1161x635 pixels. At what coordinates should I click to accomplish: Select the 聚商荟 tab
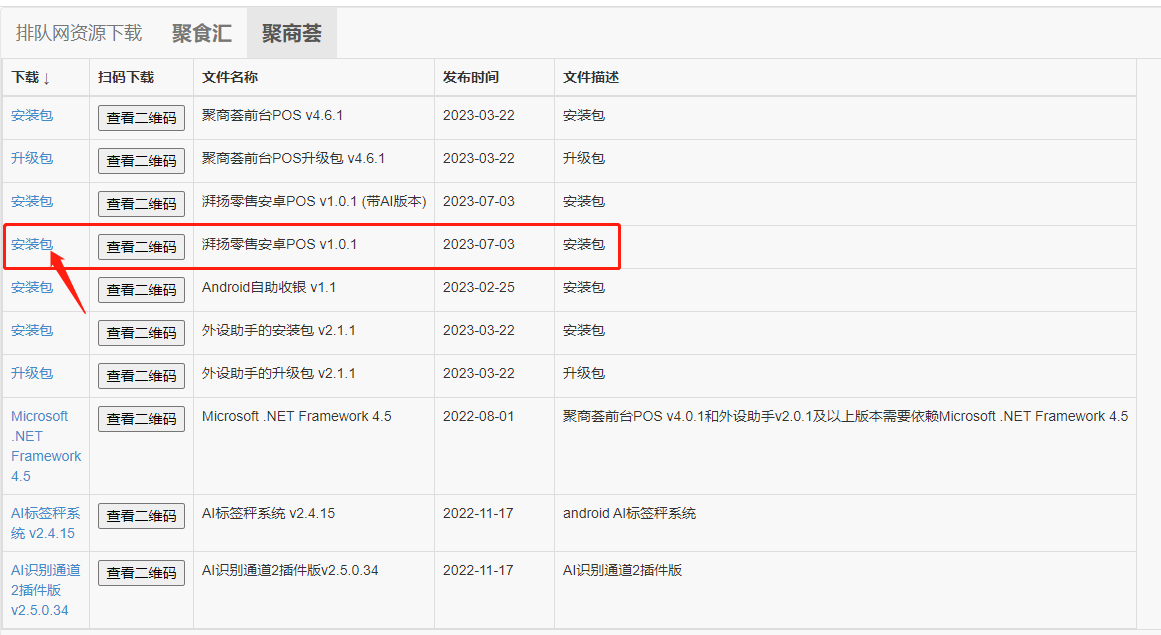pyautogui.click(x=292, y=33)
